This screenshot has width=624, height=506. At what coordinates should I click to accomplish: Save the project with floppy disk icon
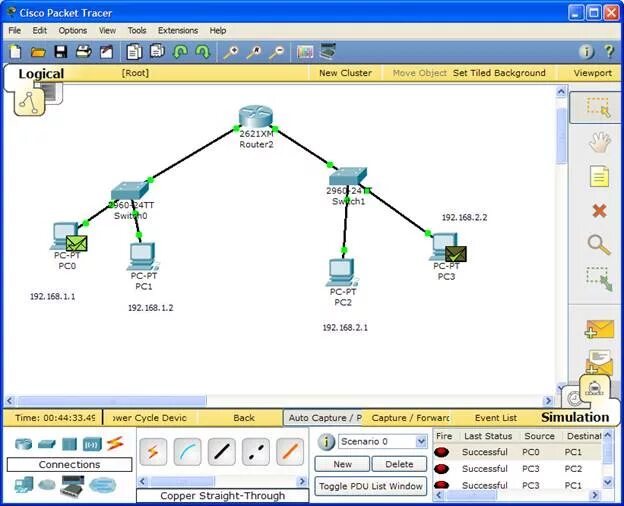click(61, 52)
